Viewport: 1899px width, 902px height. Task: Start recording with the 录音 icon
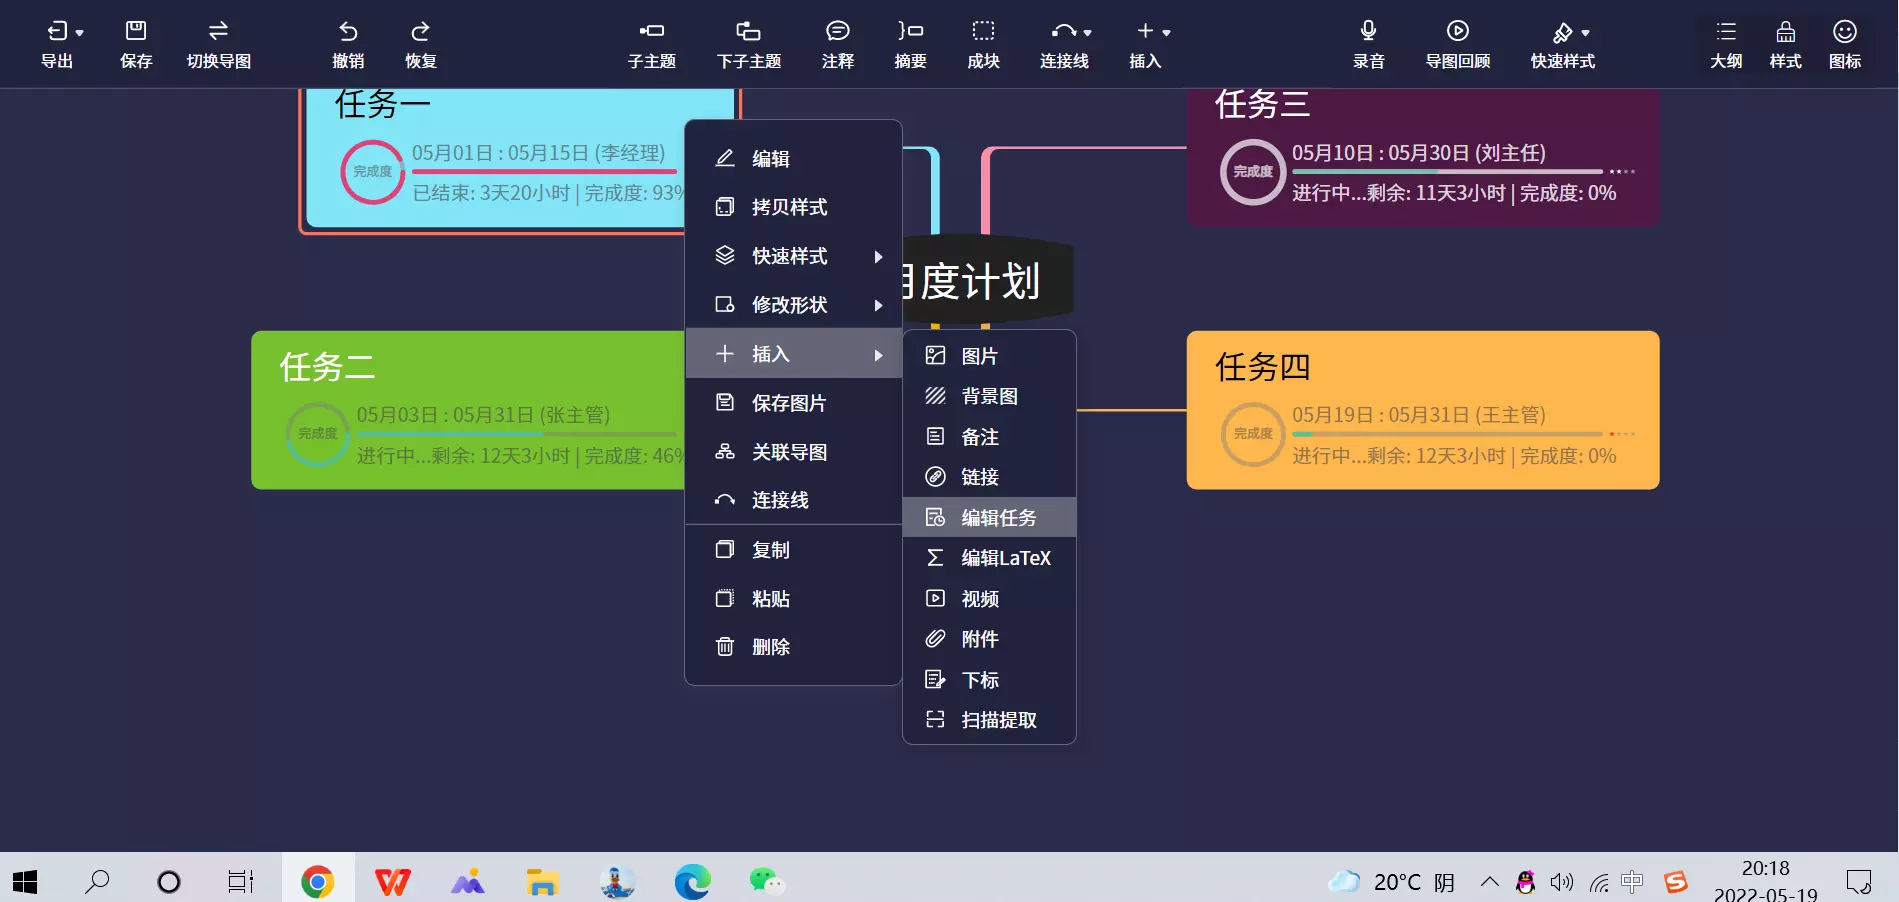pyautogui.click(x=1368, y=43)
